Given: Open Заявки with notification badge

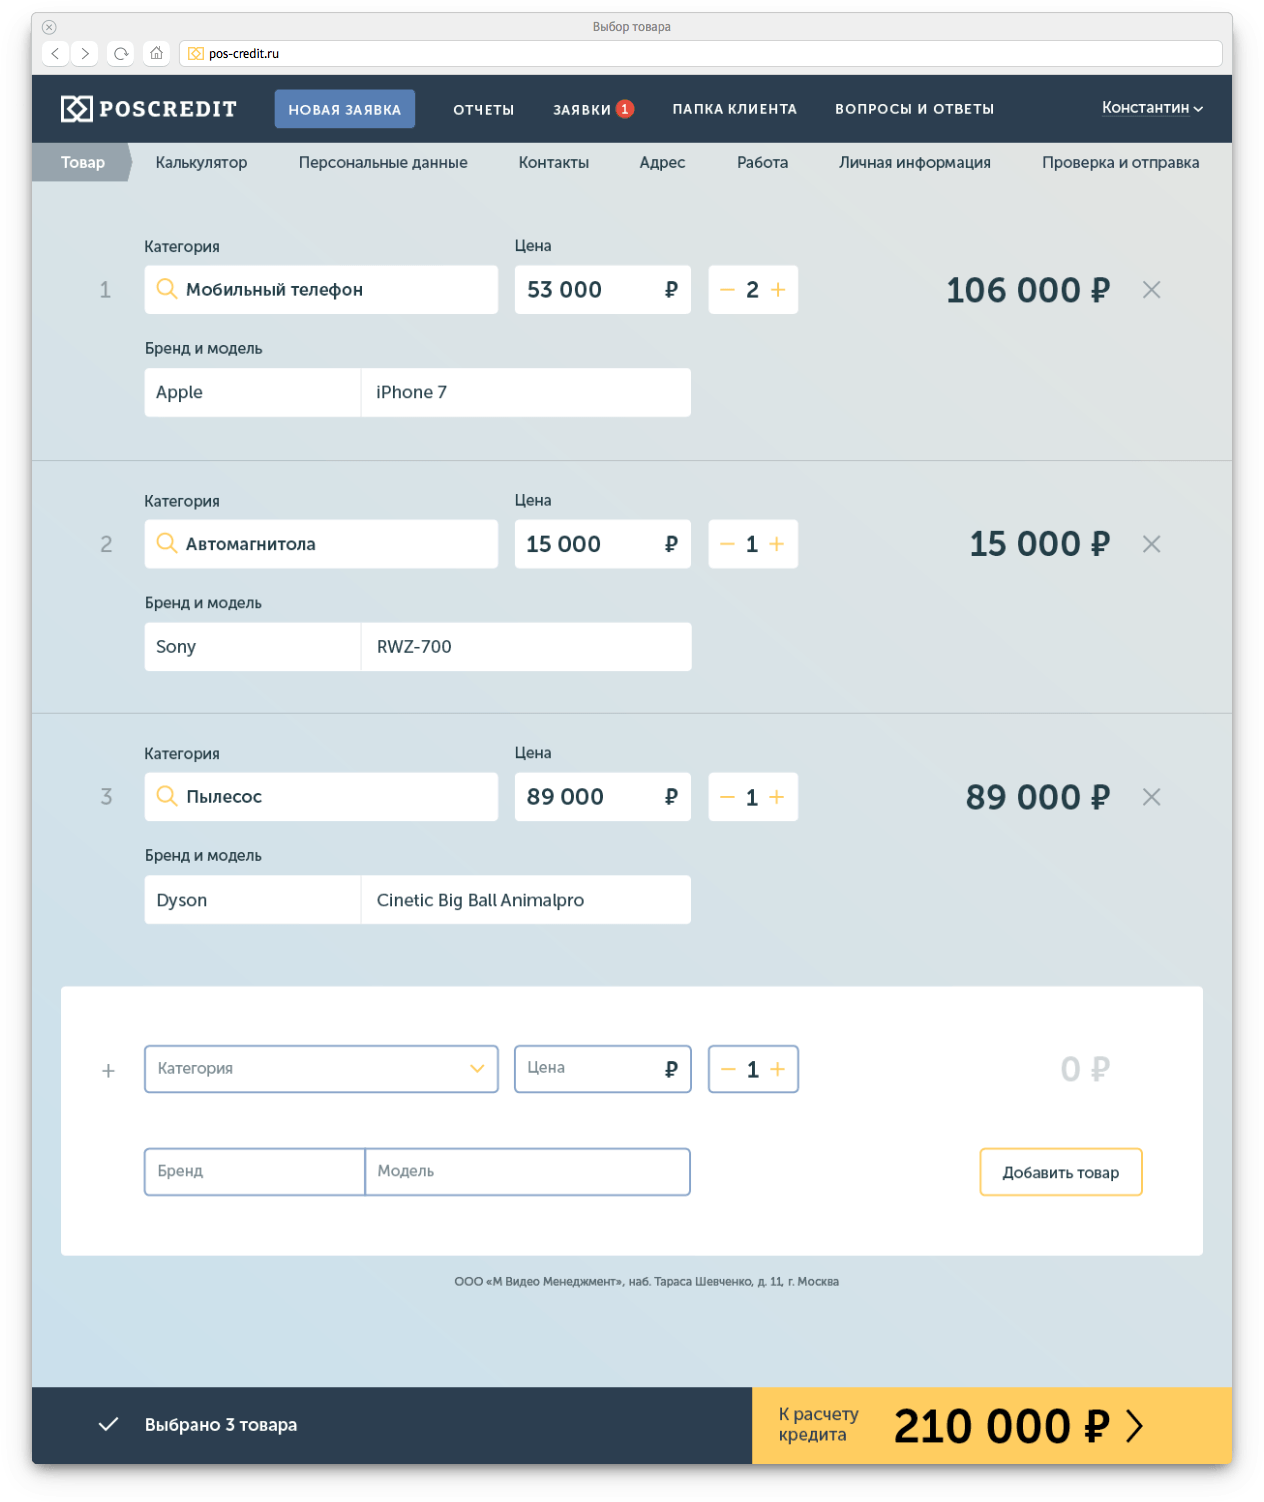Looking at the screenshot, I should [x=592, y=110].
